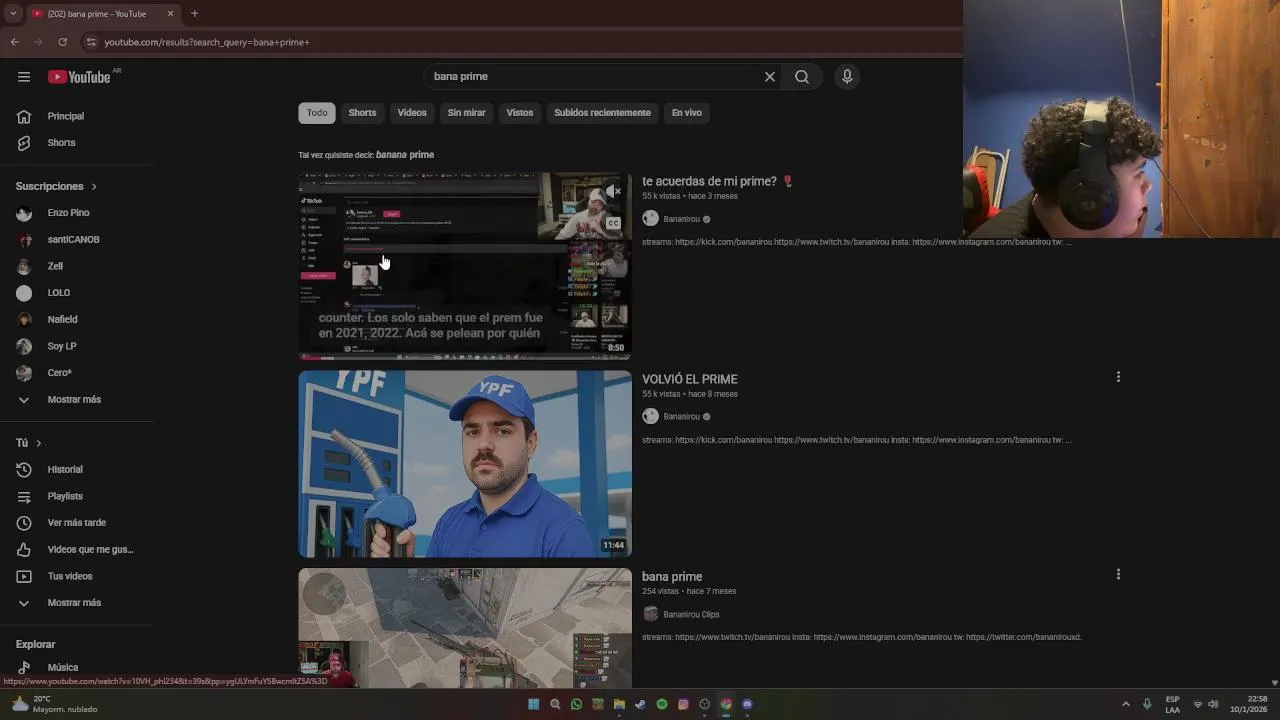Open the hamburger guide menu
Image resolution: width=1280 pixels, height=720 pixels.
24,77
